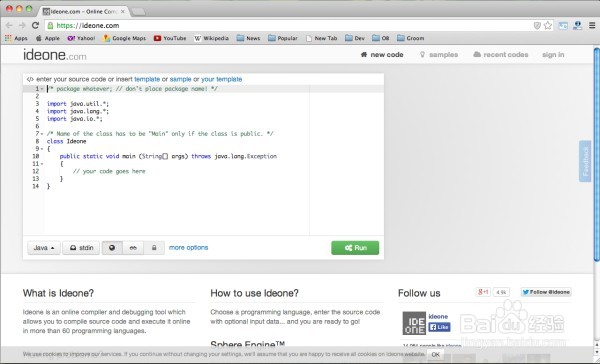Screen dimensions: 600x364
Task: Select the Ideone.com browser tab
Action: (83, 11)
